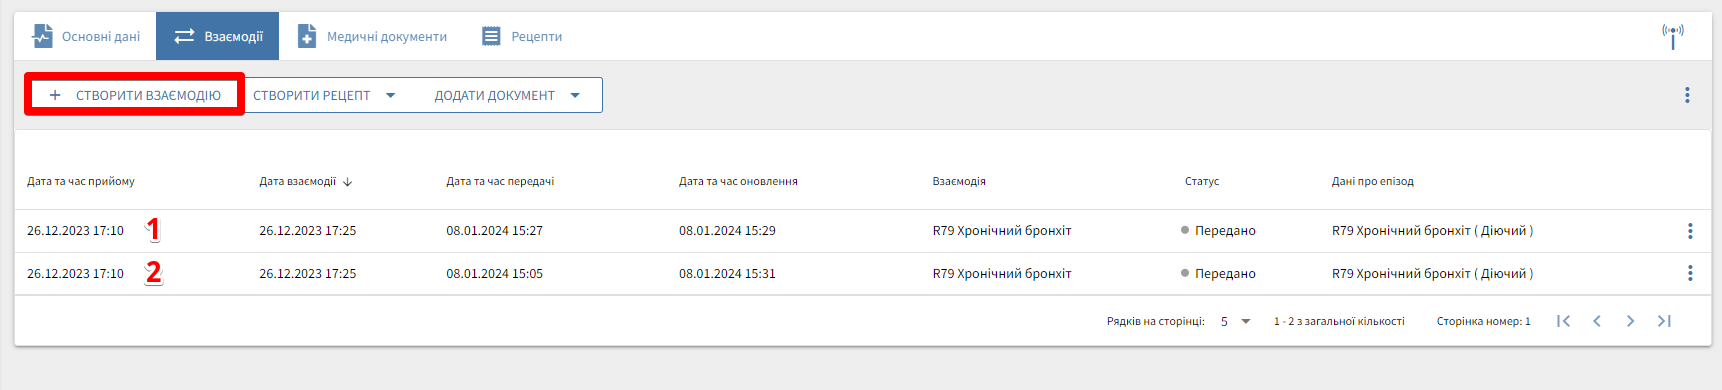Click the Дата та час прийому column header
Screen dimensions: 1722x390
[x=81, y=182]
